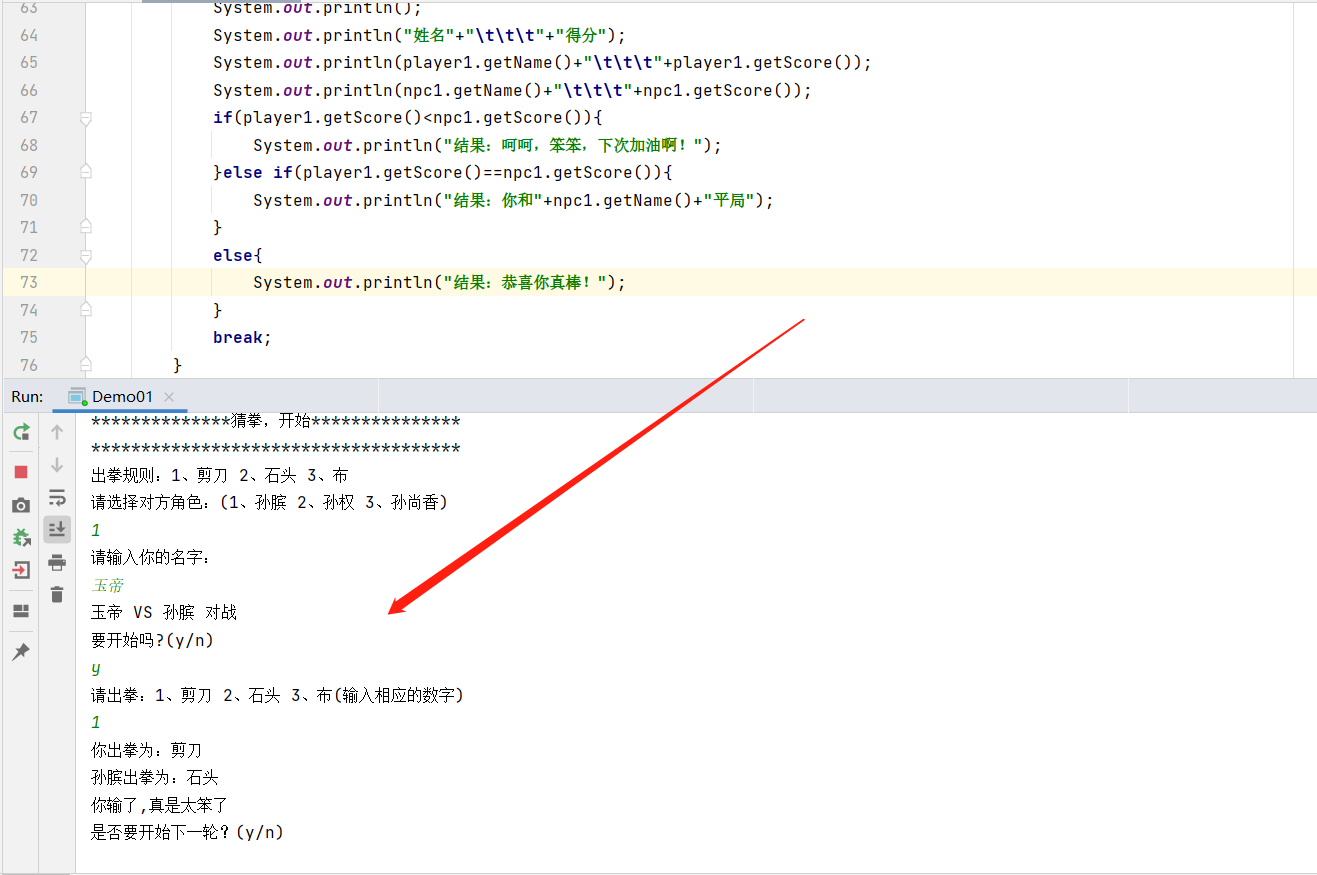1317x875 pixels.
Task: Click line number 73 in the gutter
Action: [x=29, y=282]
